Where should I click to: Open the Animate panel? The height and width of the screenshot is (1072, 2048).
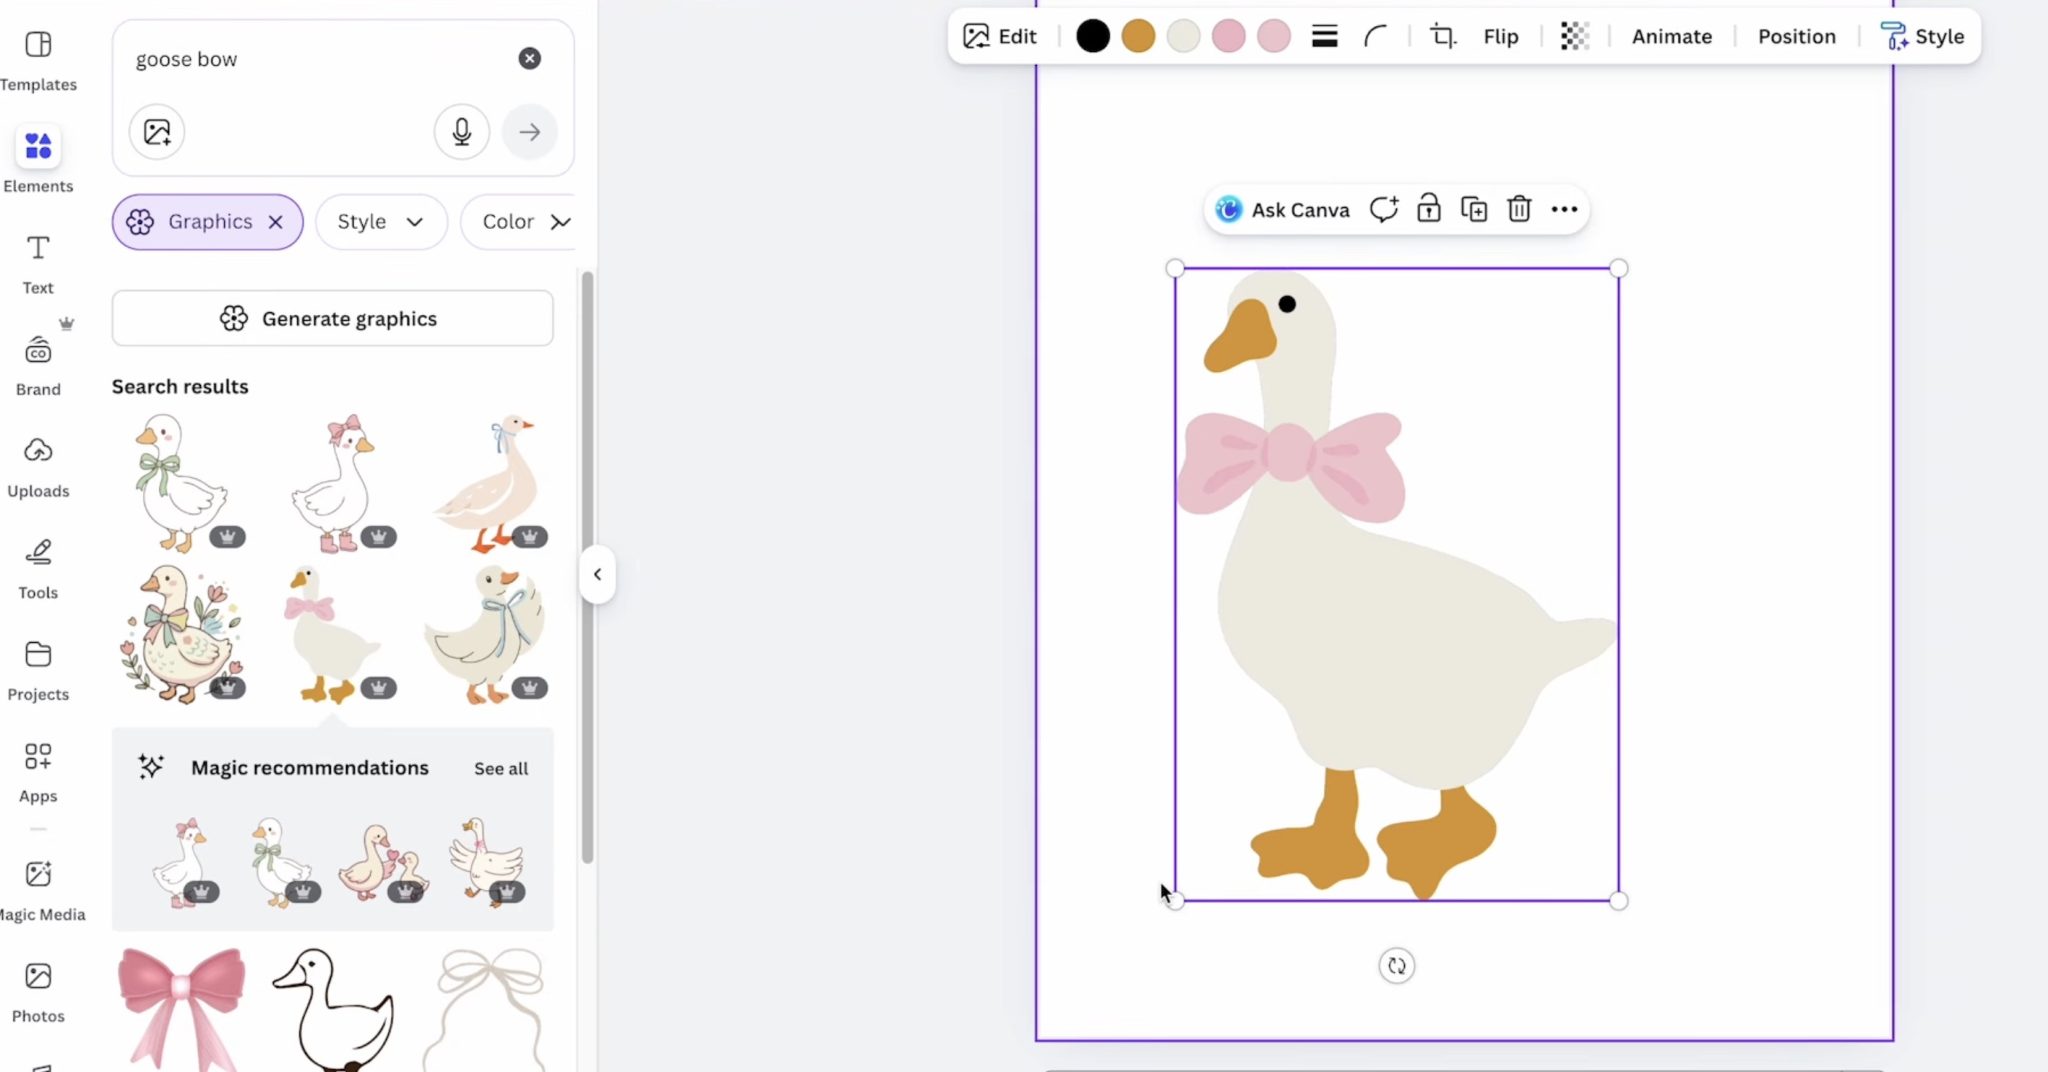(1670, 36)
